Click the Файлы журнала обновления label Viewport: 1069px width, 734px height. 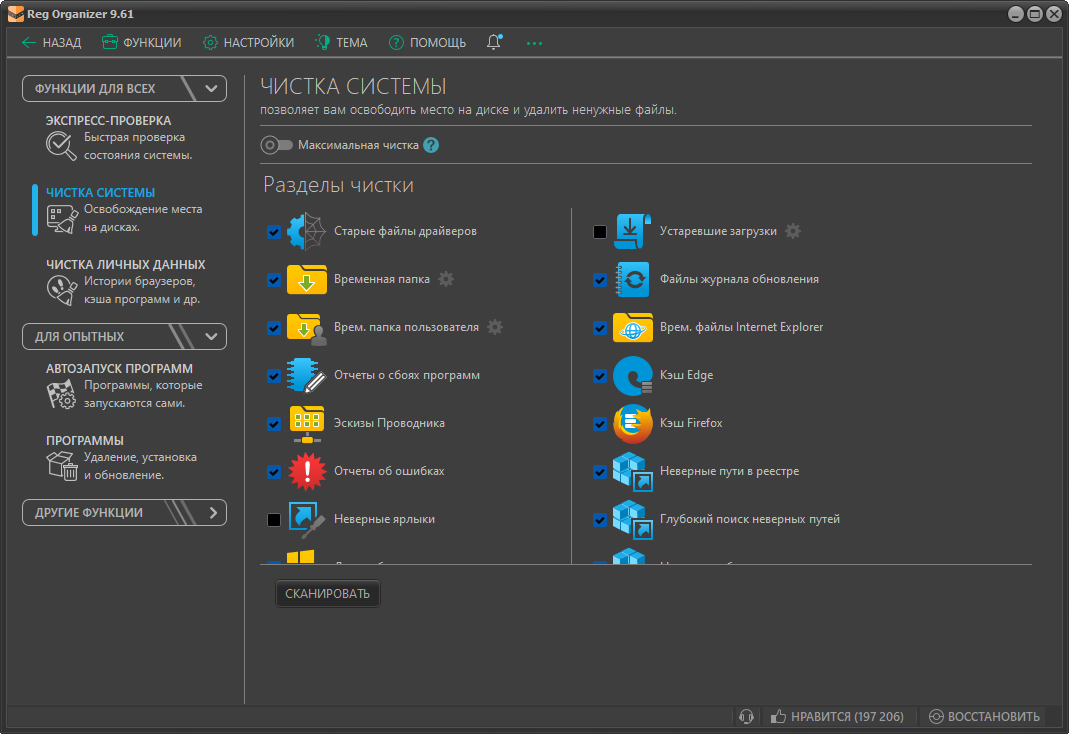(x=739, y=279)
